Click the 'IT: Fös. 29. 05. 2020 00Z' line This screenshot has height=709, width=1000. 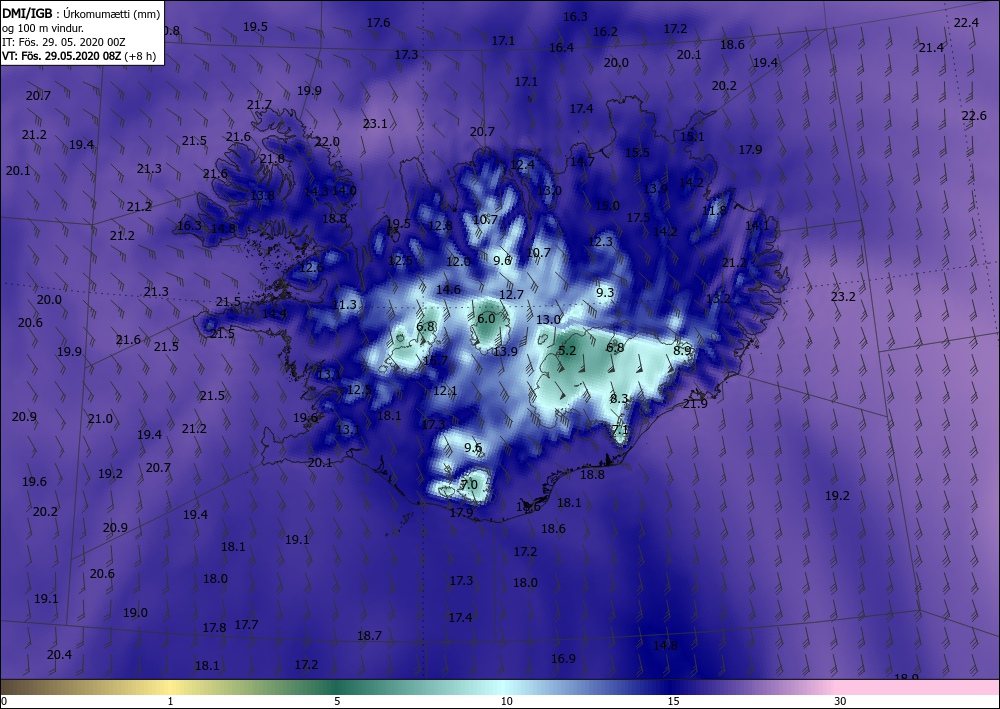tap(64, 42)
